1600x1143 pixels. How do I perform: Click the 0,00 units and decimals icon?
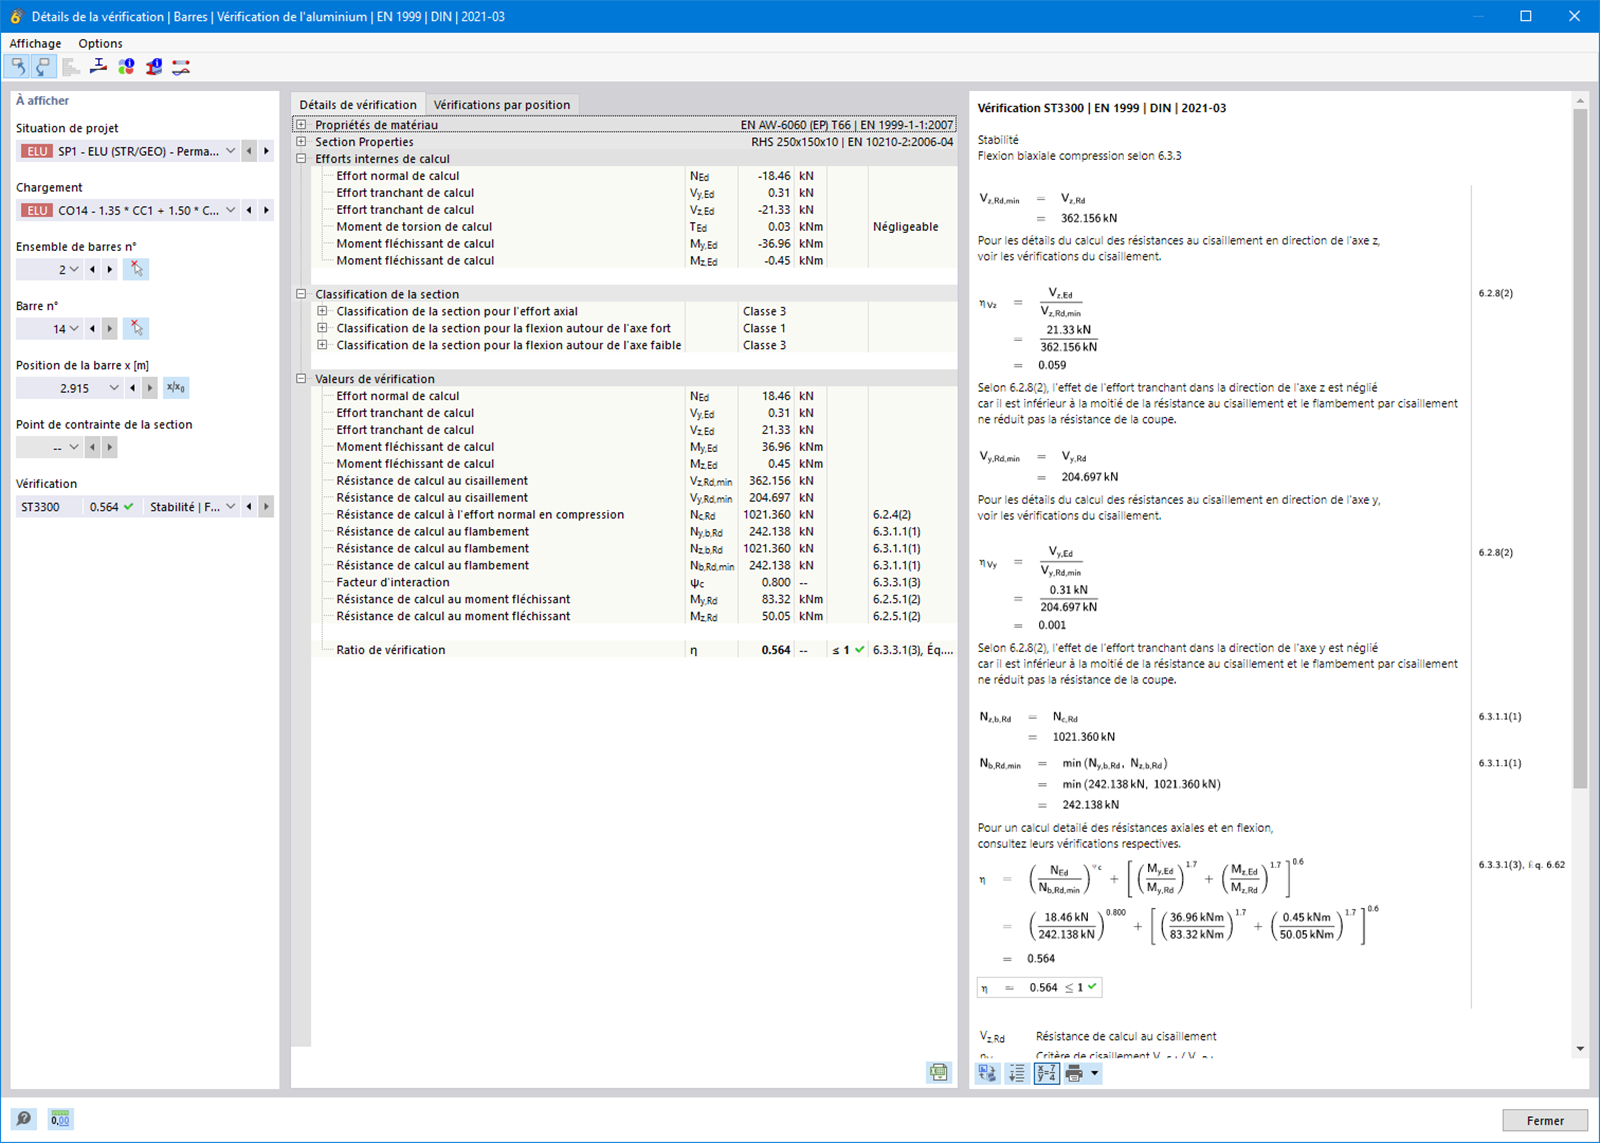click(x=60, y=1119)
